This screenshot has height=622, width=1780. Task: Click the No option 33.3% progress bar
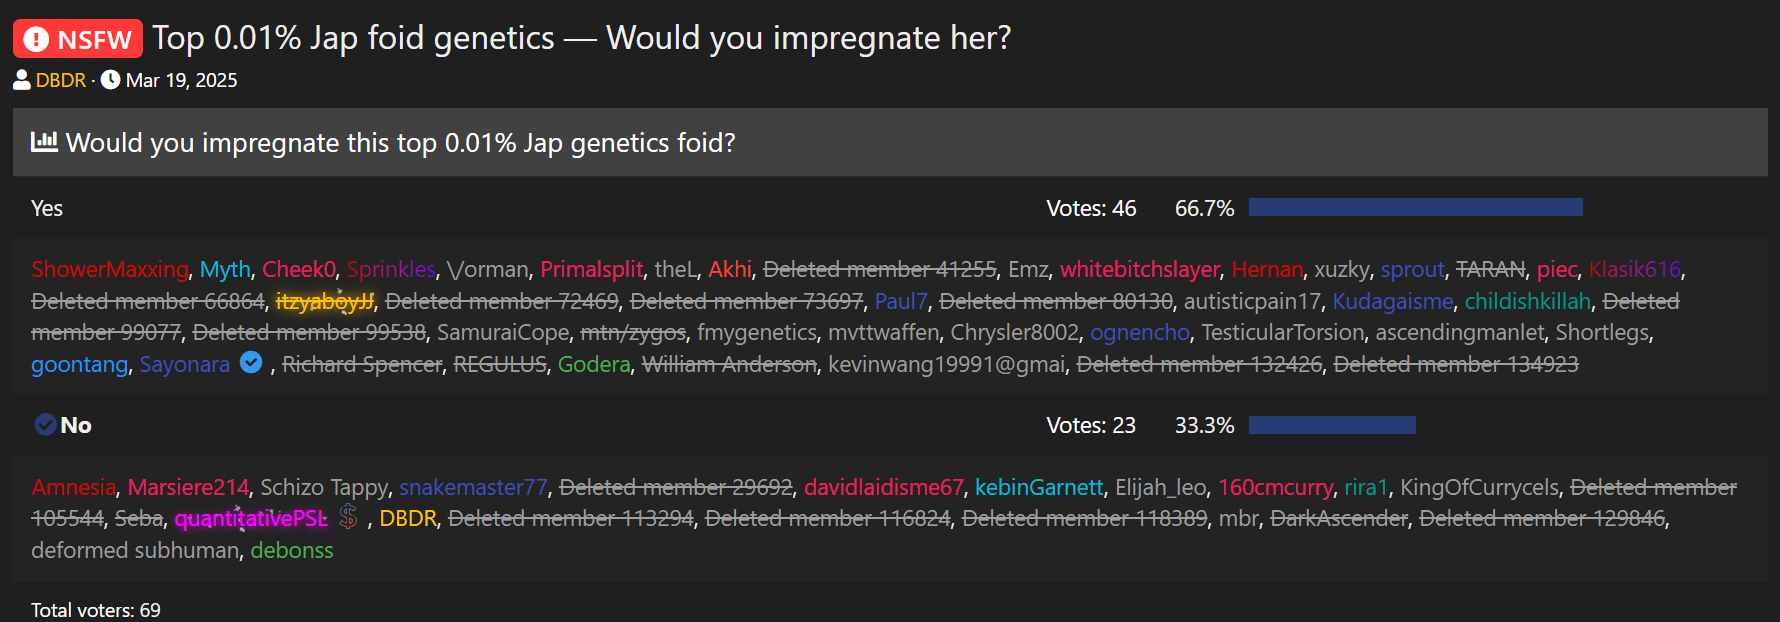tap(1332, 425)
